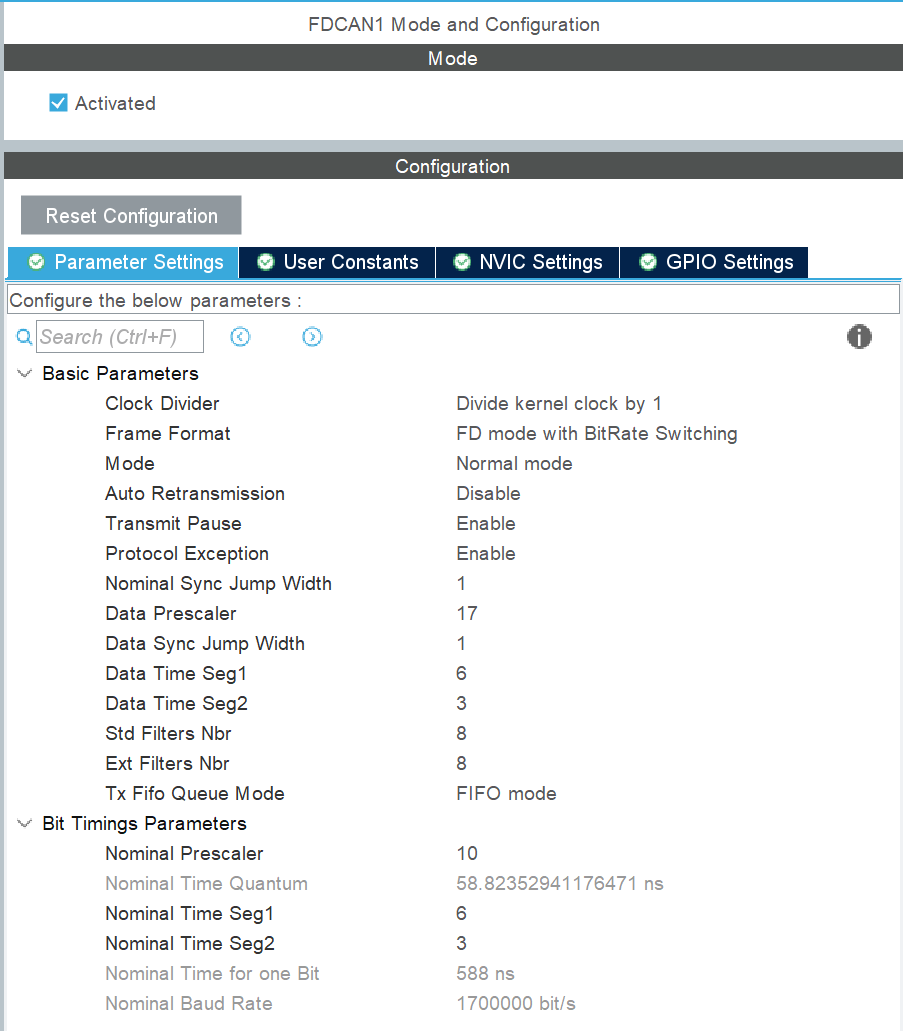Focus the Search (Ctrl+F) field

(120, 337)
